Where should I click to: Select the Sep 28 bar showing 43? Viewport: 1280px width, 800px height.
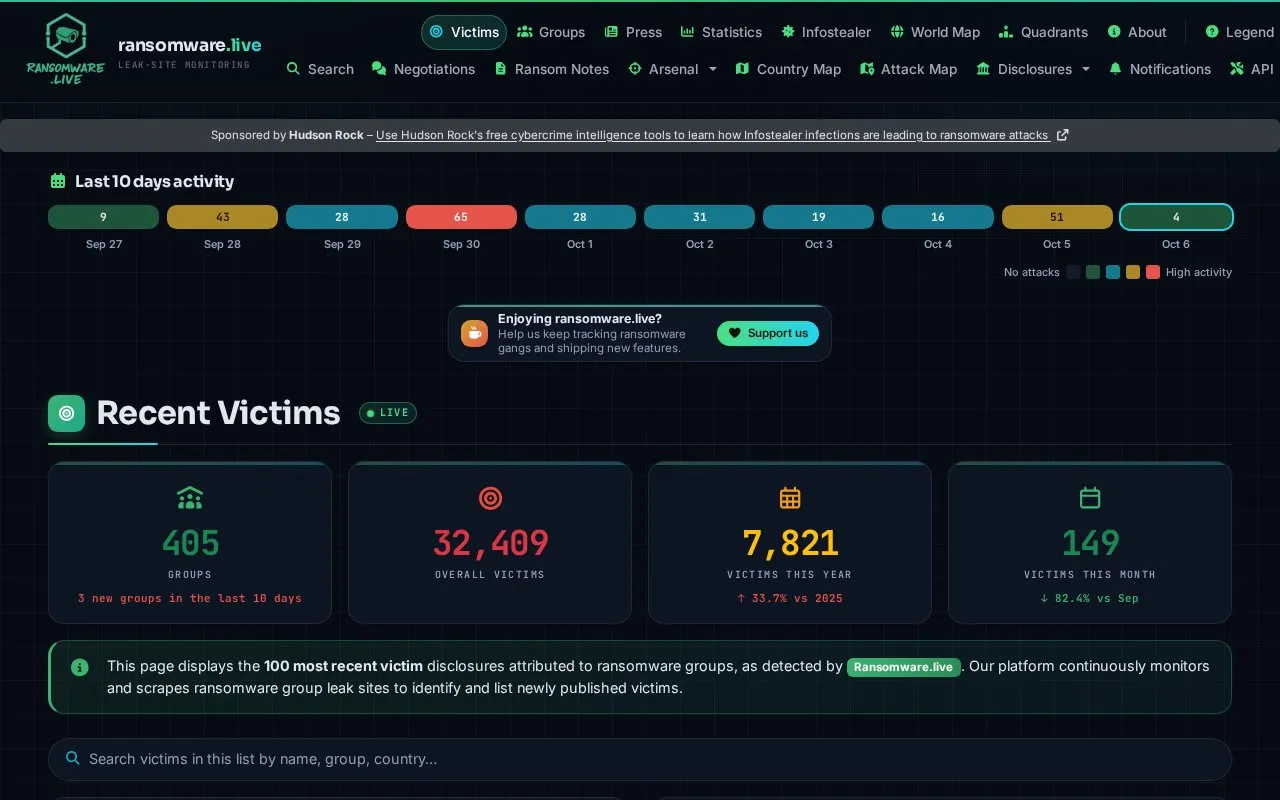click(222, 217)
